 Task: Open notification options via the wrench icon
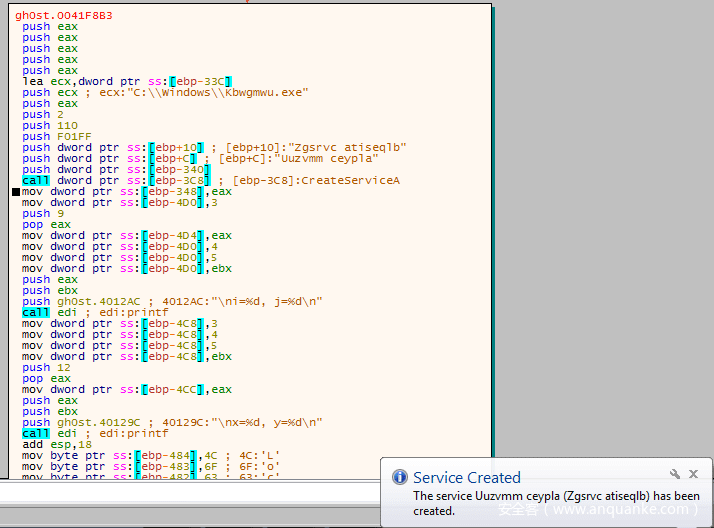[x=675, y=474]
